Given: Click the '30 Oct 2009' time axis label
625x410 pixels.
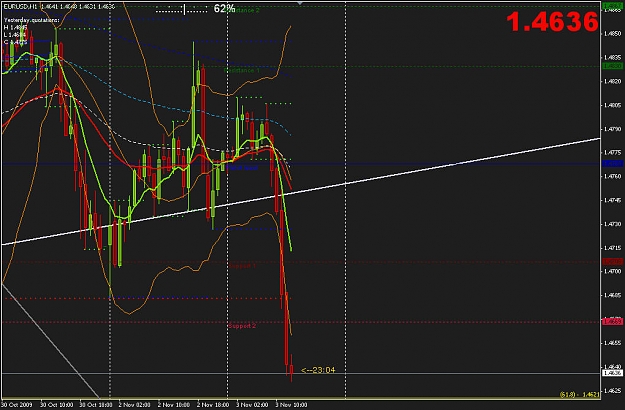Looking at the screenshot, I should 17,405.
